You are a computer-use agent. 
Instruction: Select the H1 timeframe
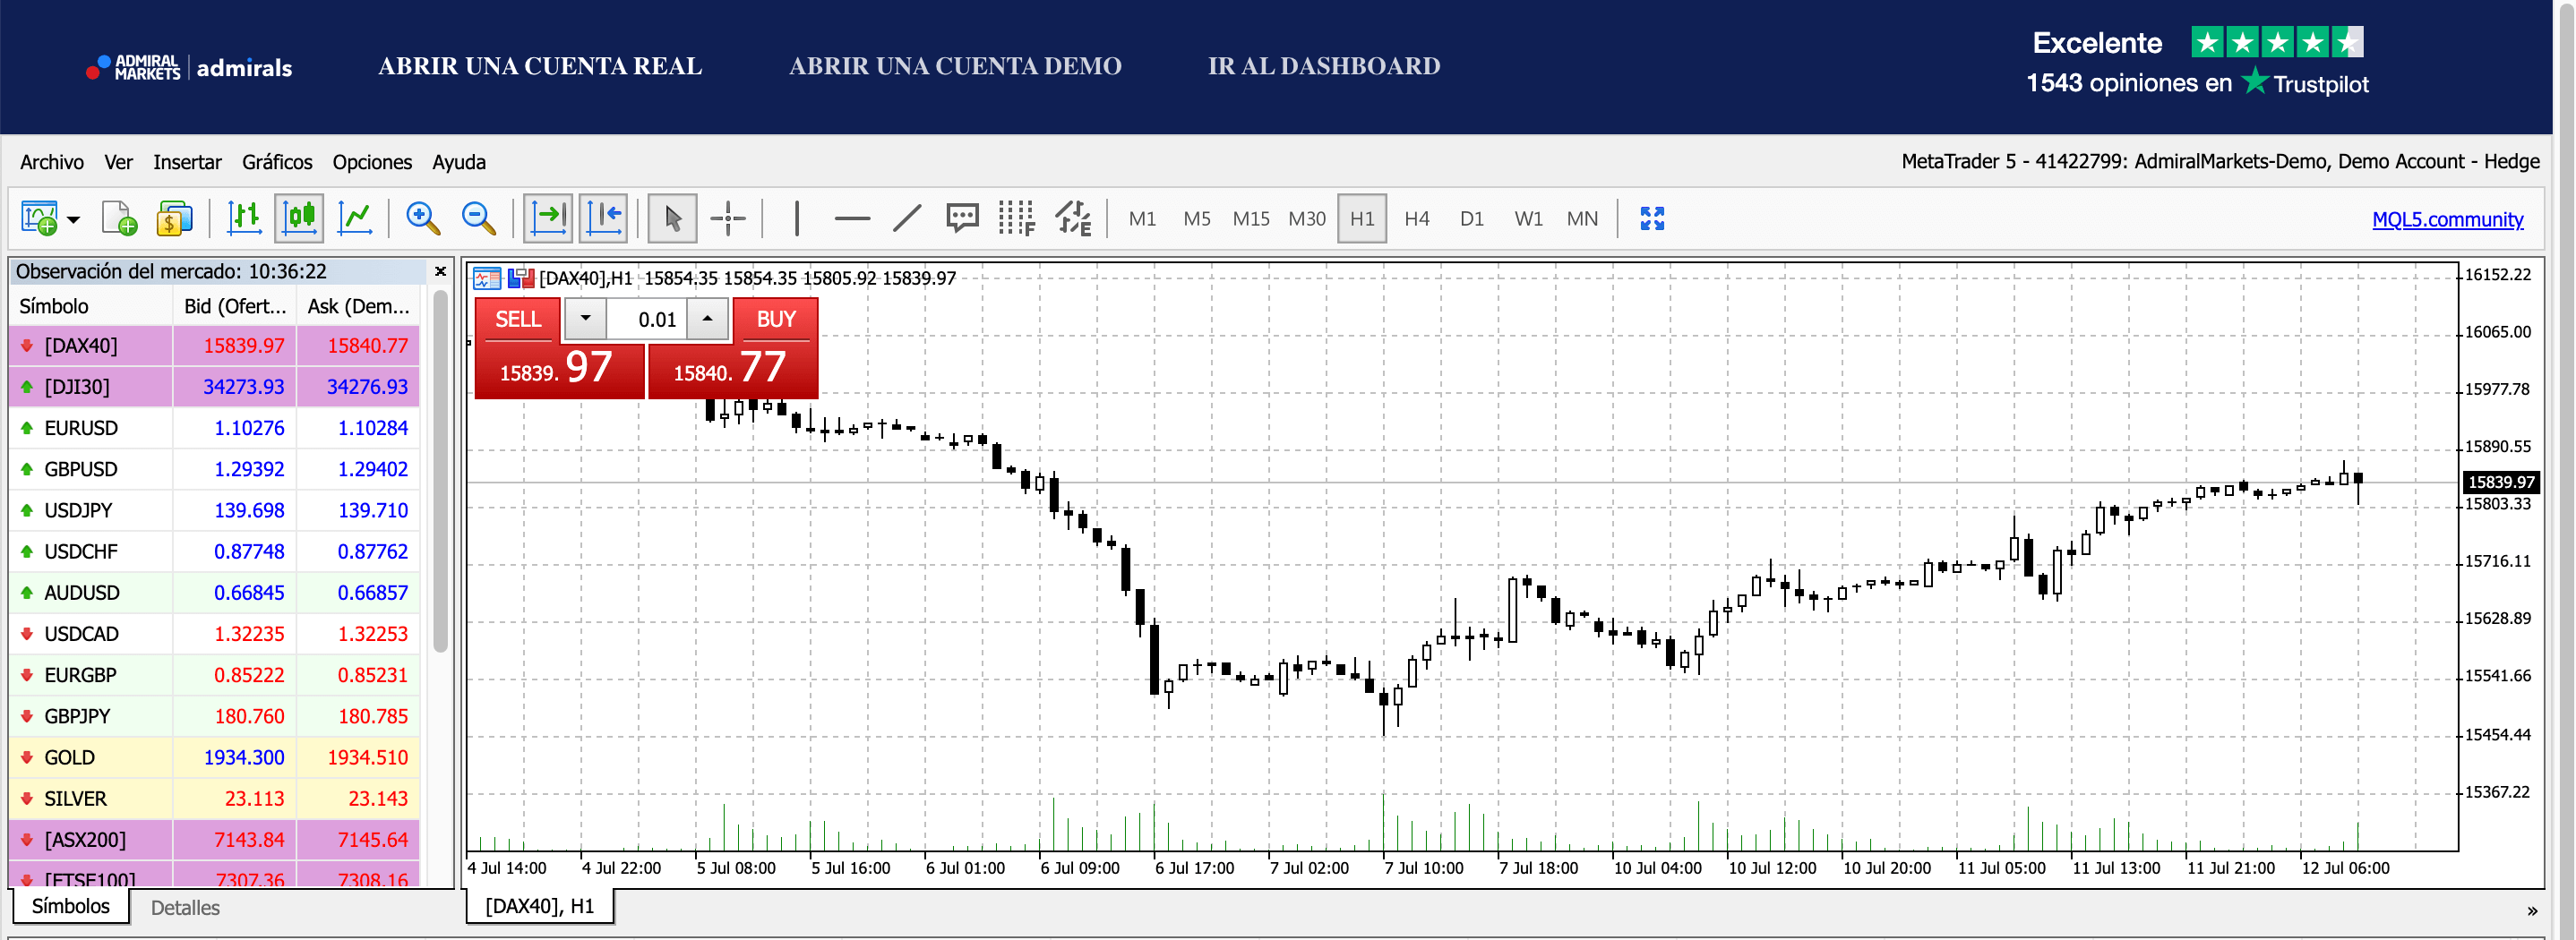(1362, 218)
